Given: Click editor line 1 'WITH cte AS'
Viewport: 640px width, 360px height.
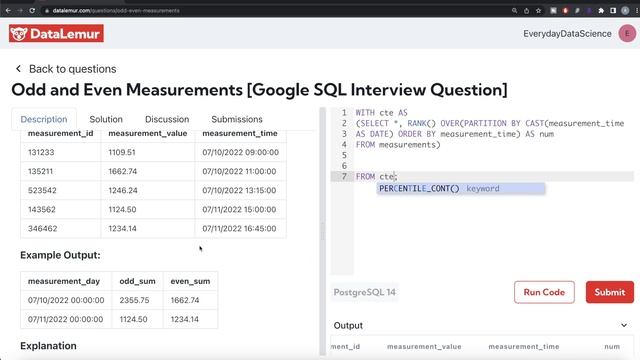Looking at the screenshot, I should (381, 113).
